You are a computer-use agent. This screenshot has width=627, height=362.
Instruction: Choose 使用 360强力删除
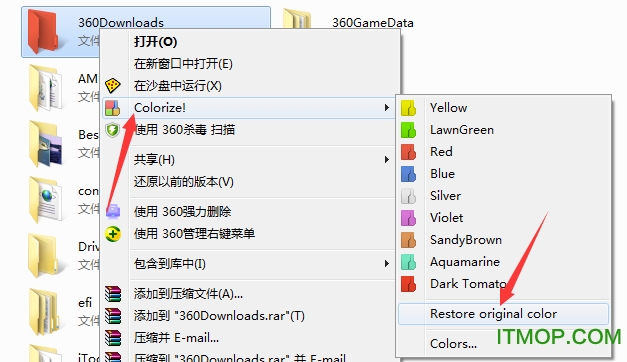182,211
